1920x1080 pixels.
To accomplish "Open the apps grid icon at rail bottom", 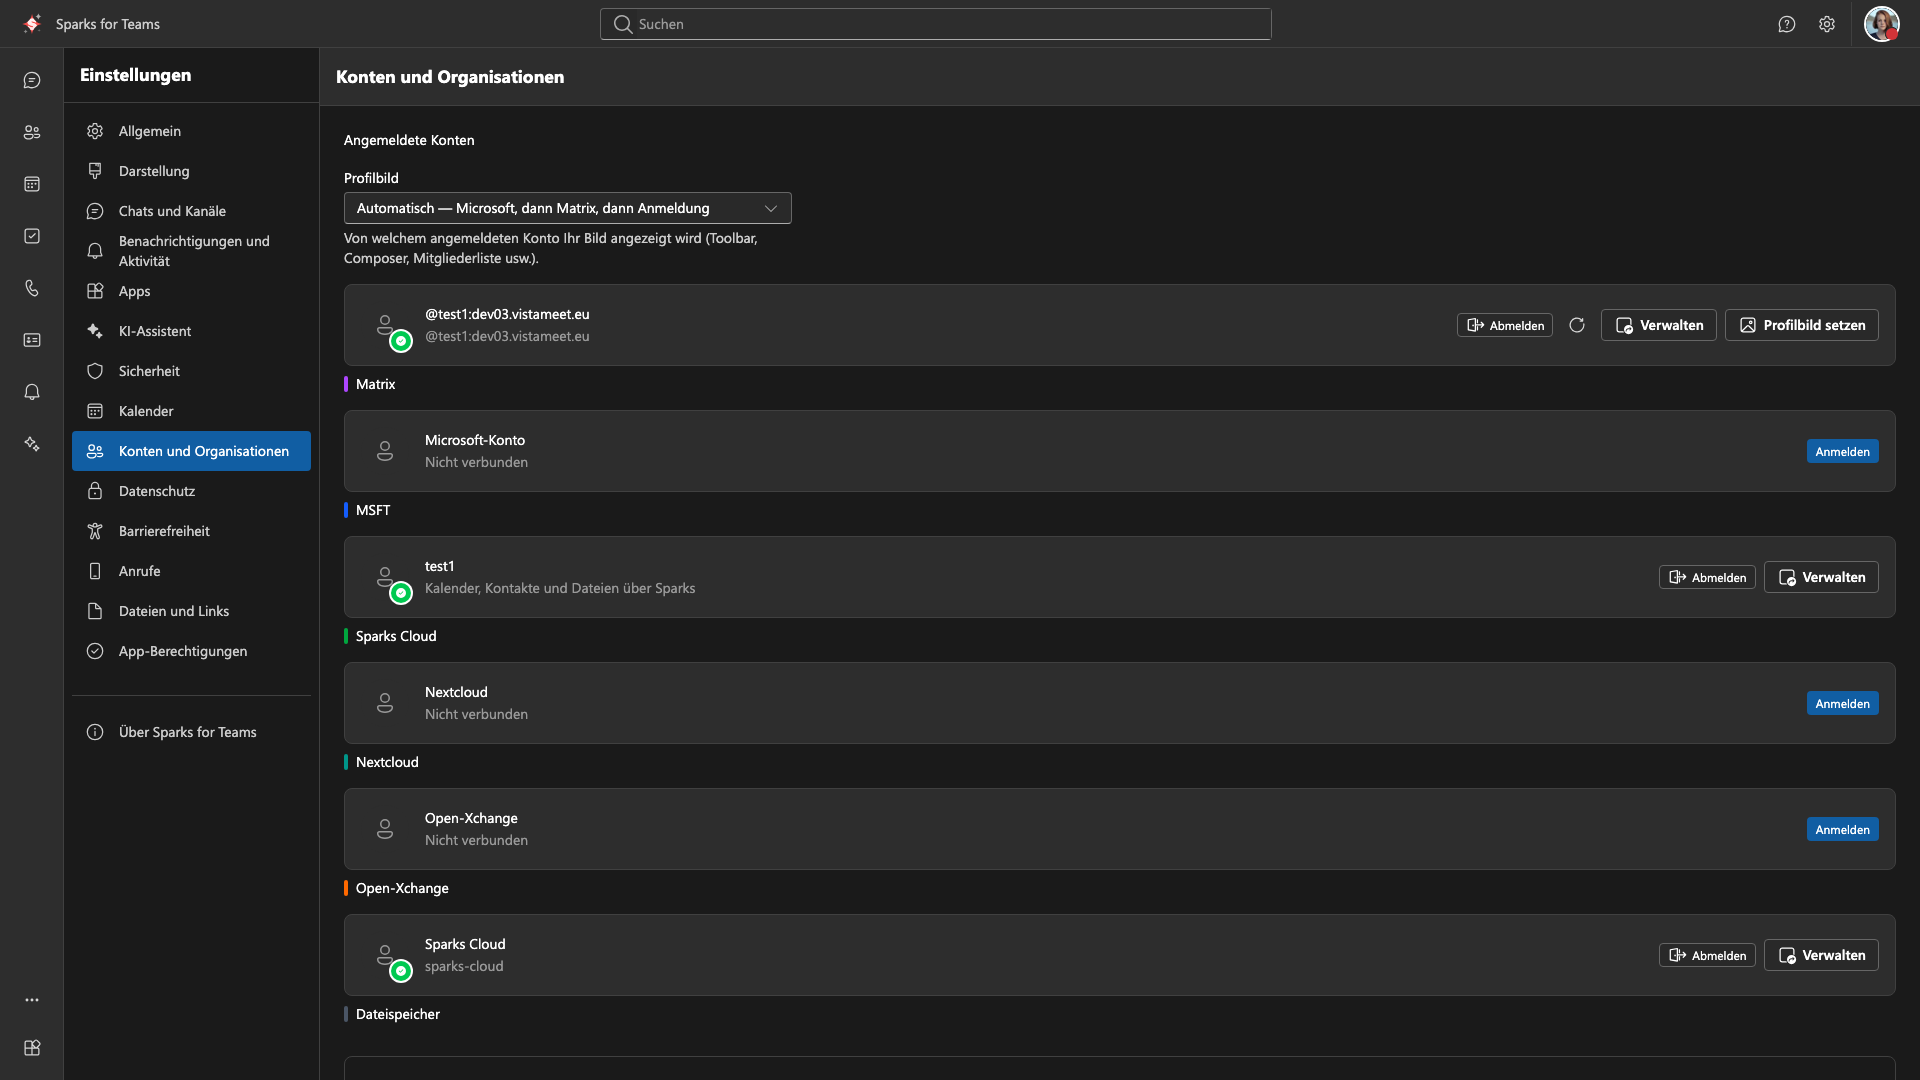I will point(32,1048).
